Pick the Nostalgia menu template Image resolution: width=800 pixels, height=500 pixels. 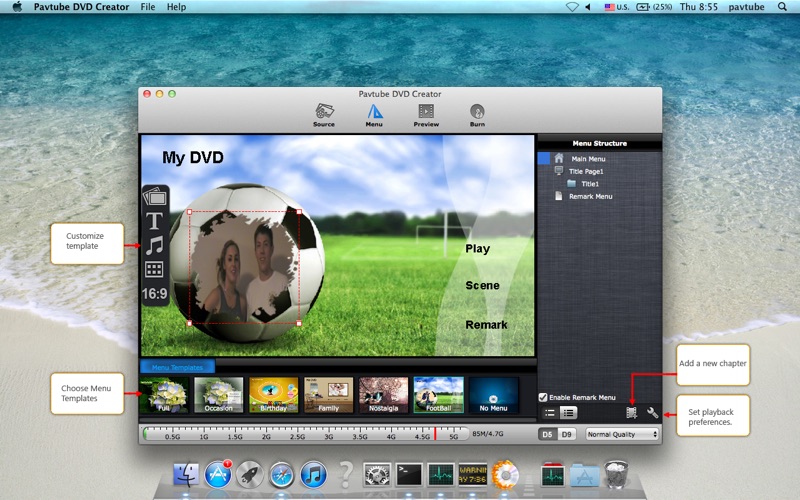tap(384, 395)
